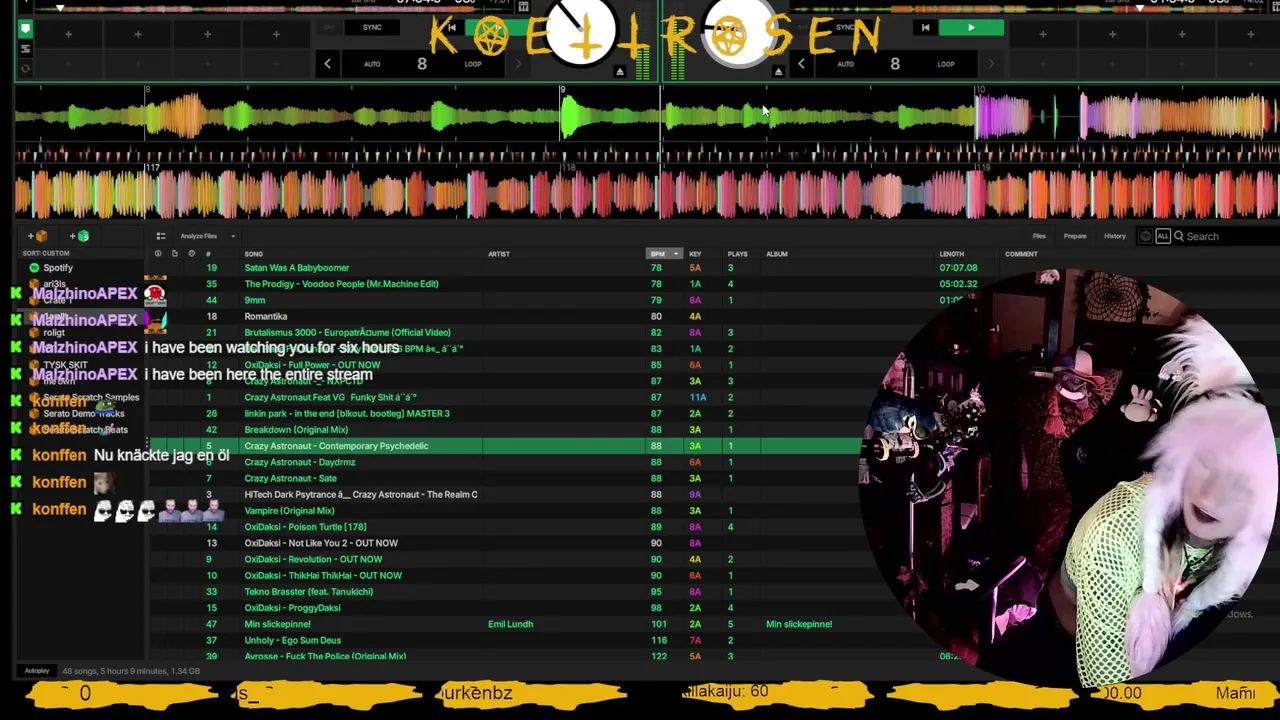Select the roligt crate

click(53, 333)
